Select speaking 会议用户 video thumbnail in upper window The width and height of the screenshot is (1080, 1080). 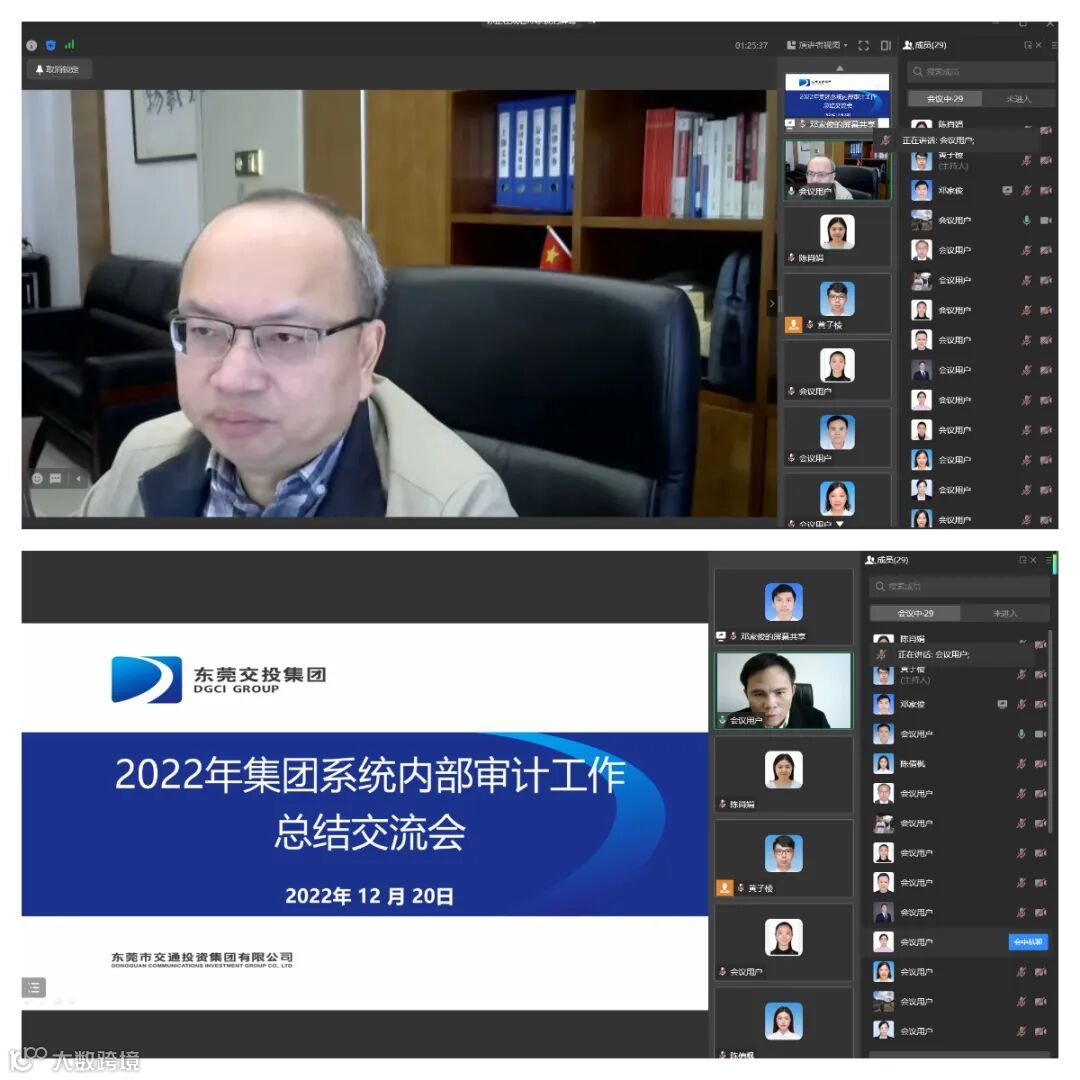point(837,169)
